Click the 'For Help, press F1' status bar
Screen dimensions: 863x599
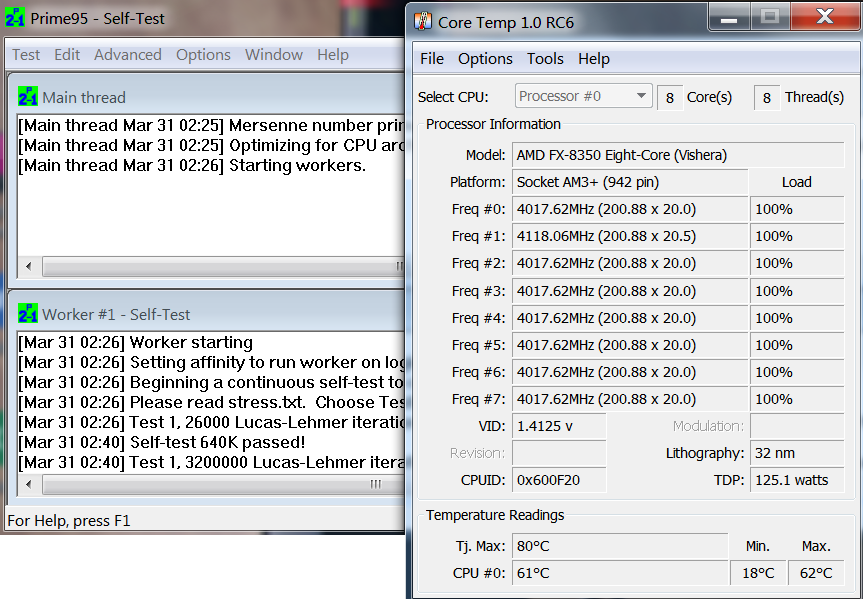(69, 520)
